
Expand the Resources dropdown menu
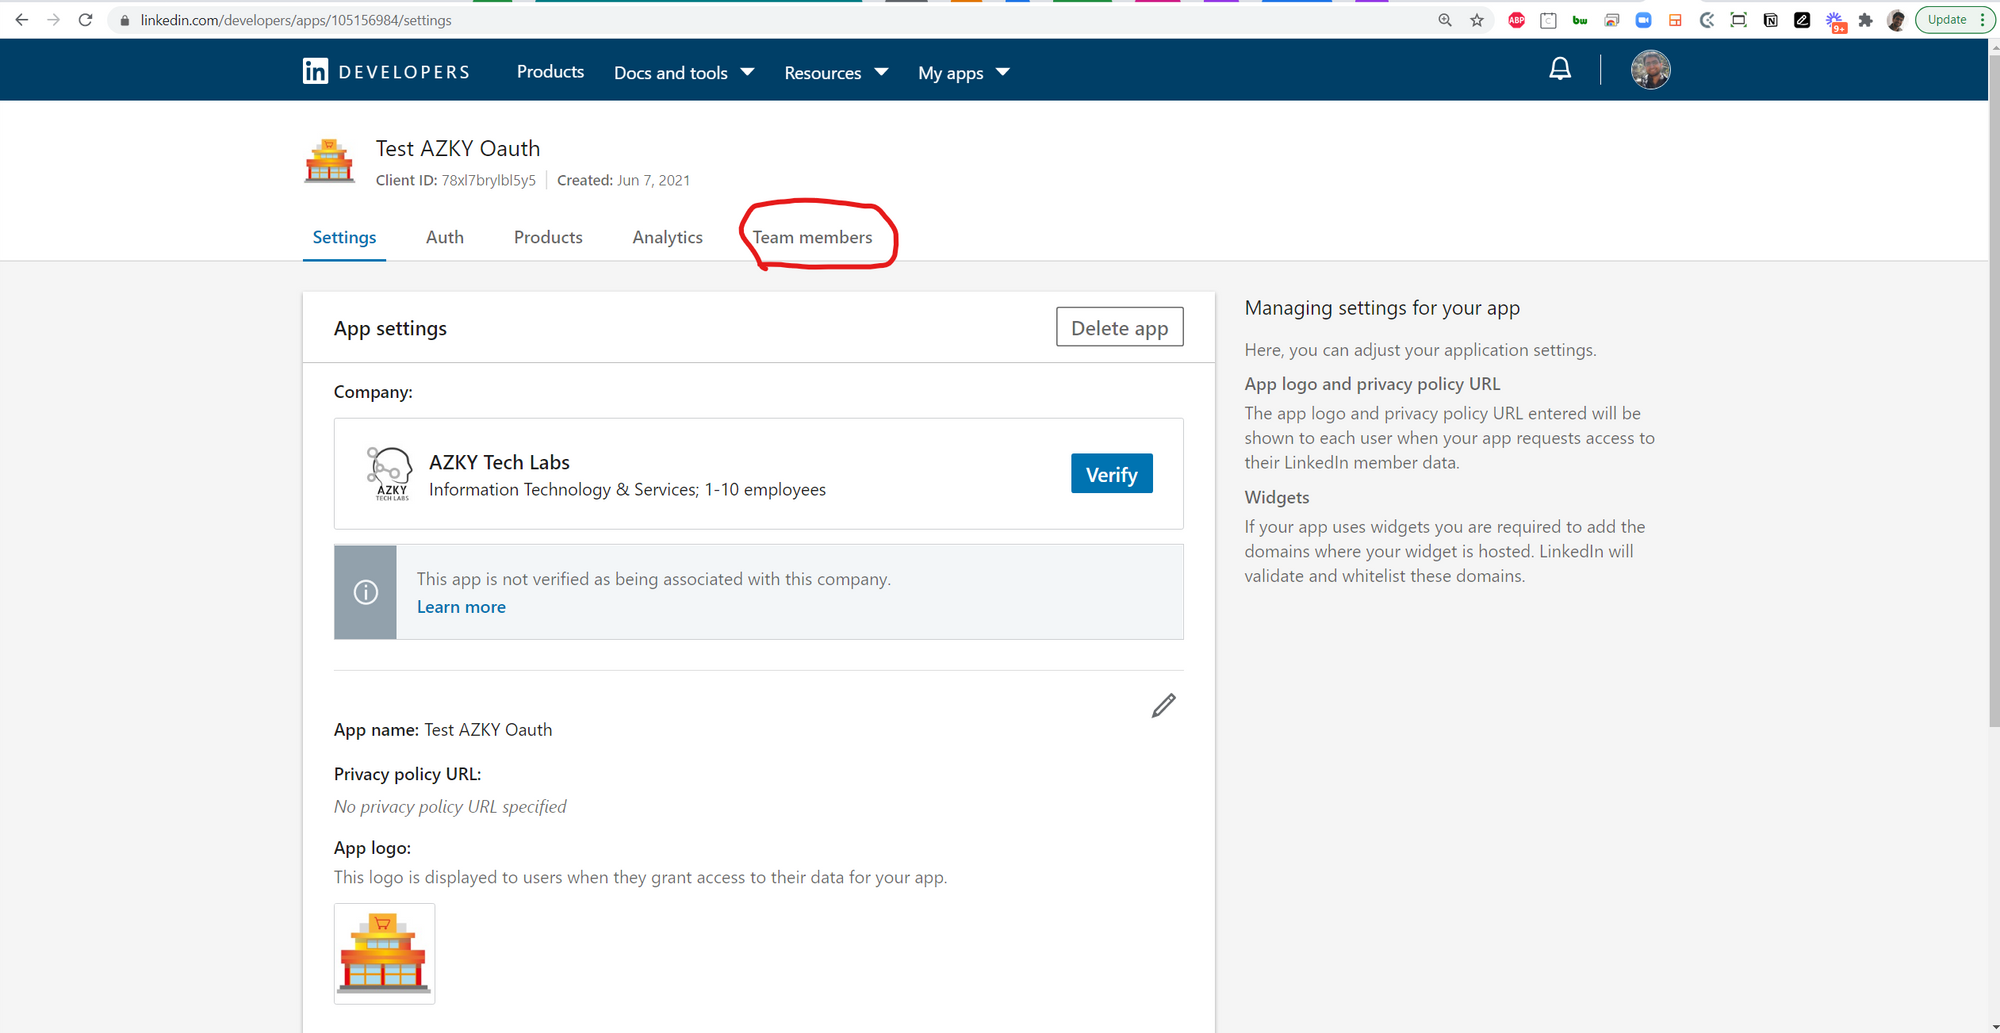(836, 73)
